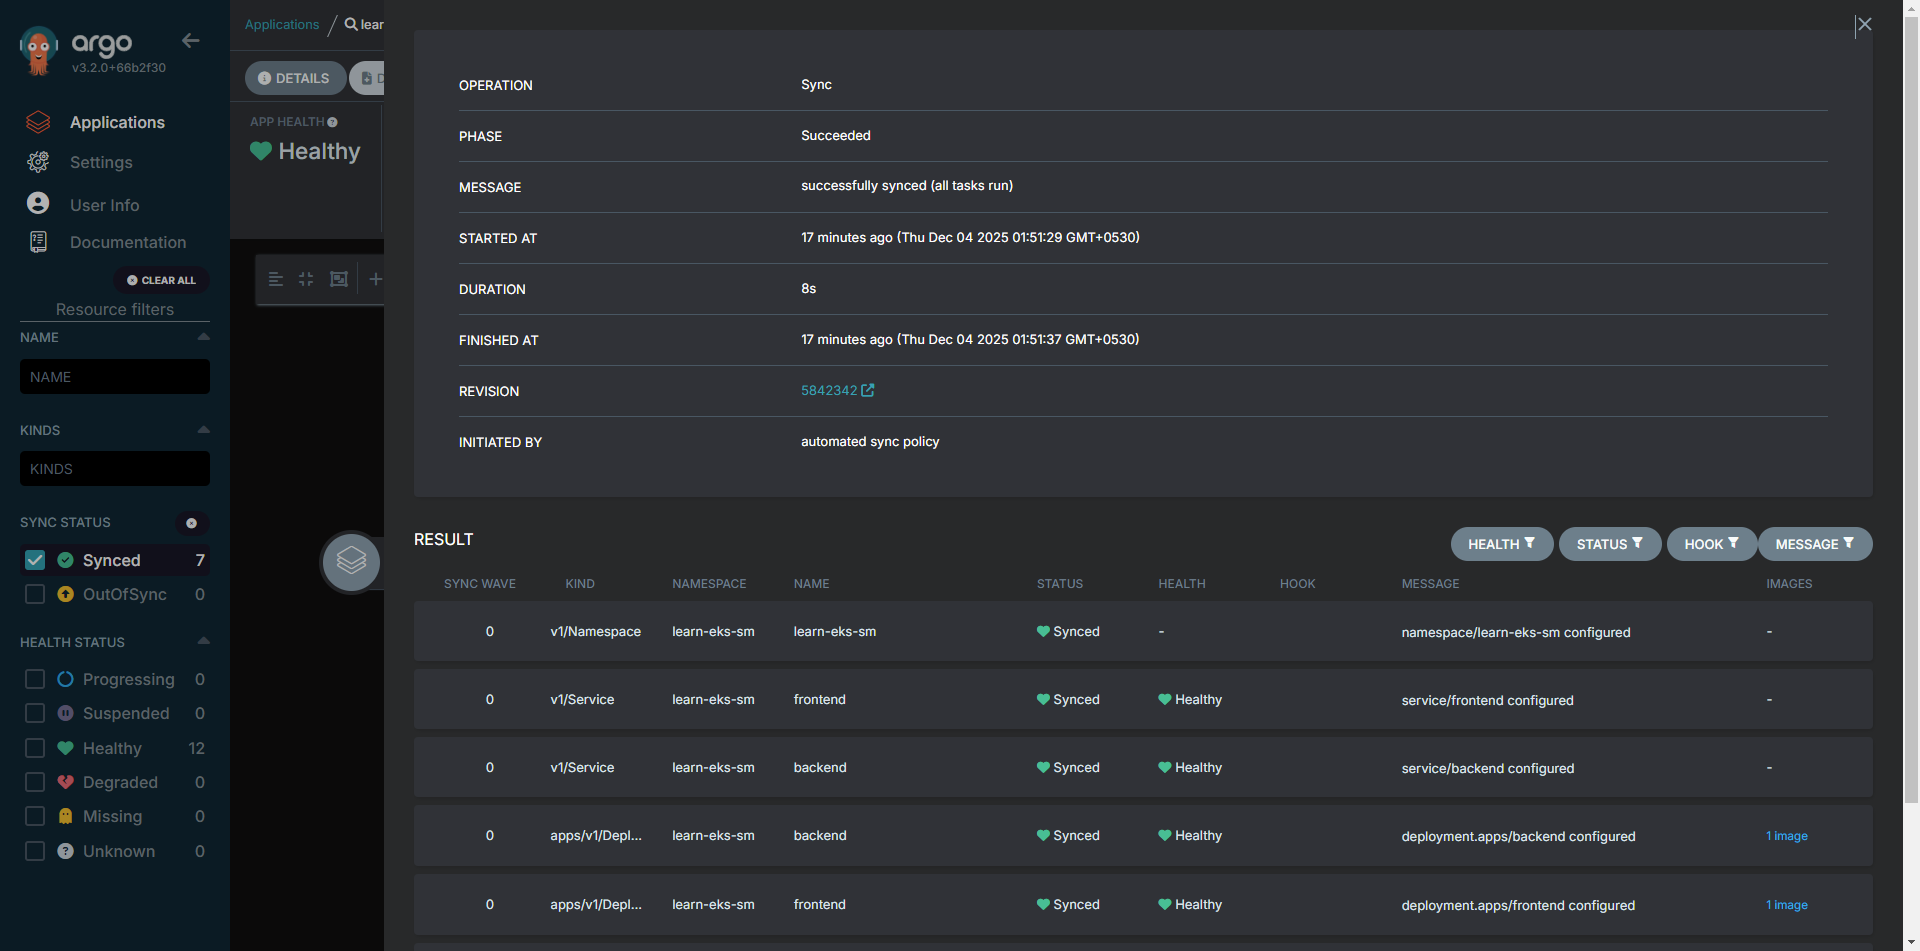1920x951 pixels.
Task: Zoom in using the plus icon
Action: coord(376,279)
